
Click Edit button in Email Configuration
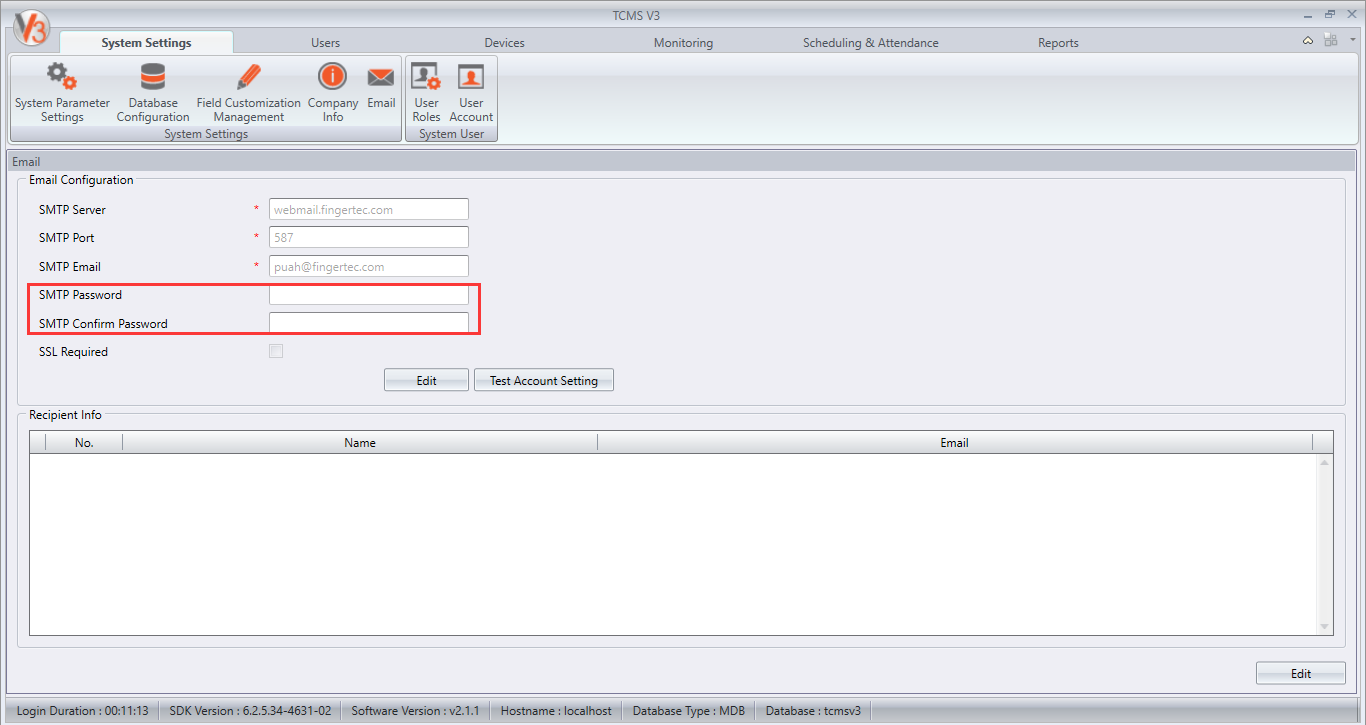click(x=426, y=380)
